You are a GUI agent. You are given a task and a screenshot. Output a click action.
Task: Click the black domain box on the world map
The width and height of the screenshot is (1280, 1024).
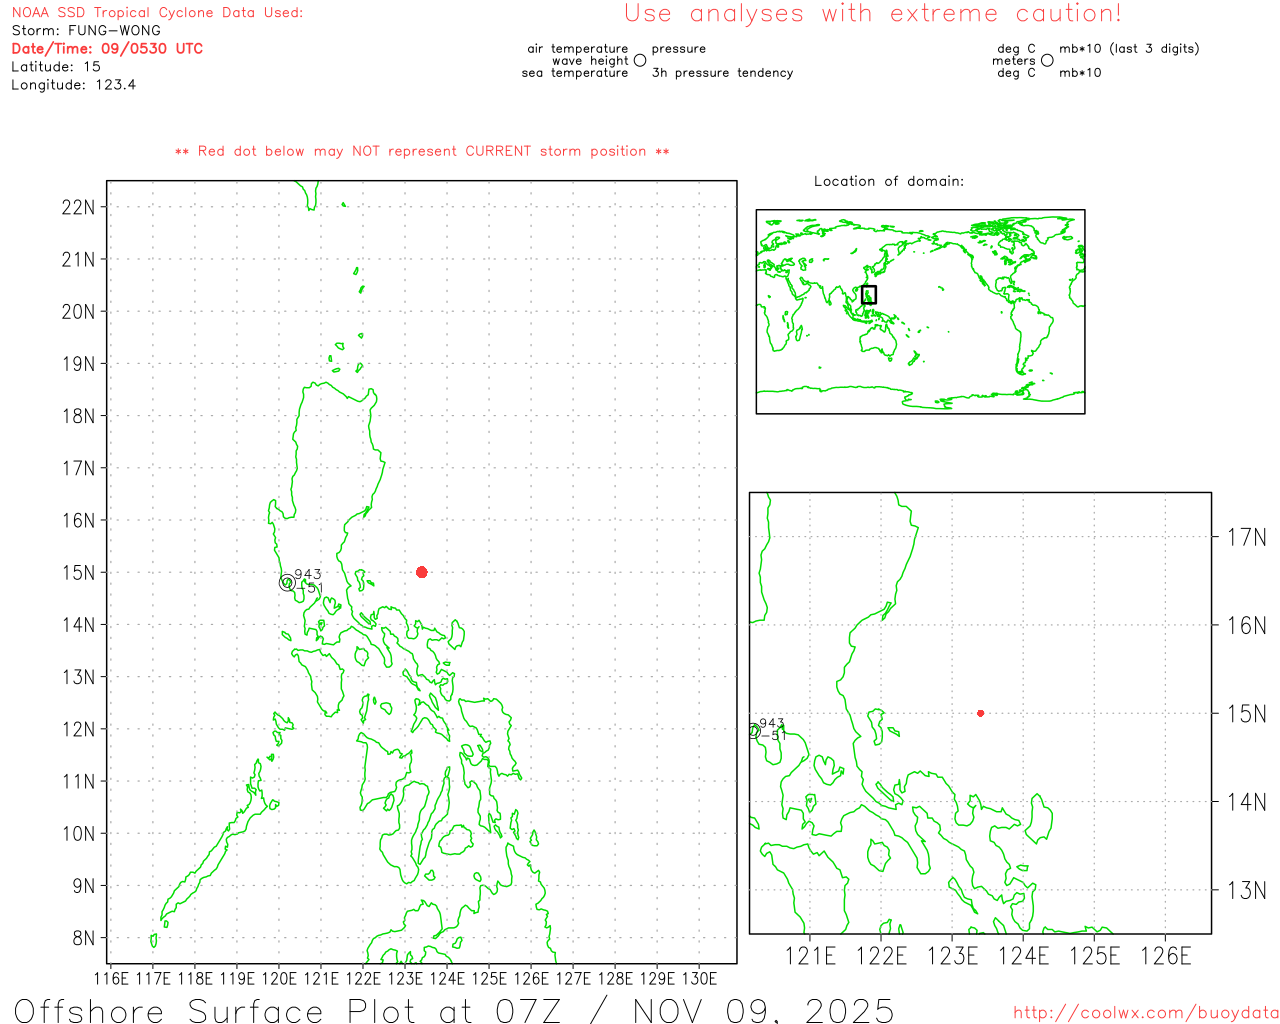tap(869, 294)
